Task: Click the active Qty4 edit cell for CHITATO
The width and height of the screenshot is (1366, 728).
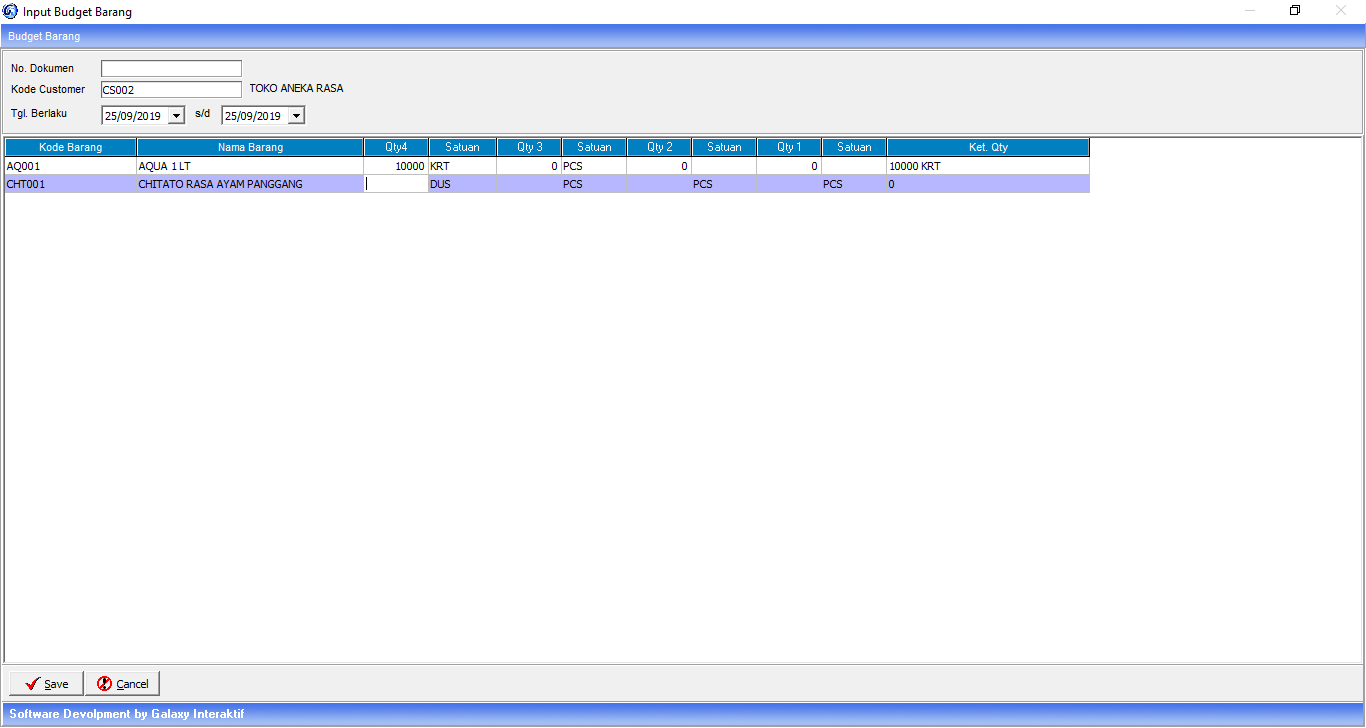Action: [396, 184]
